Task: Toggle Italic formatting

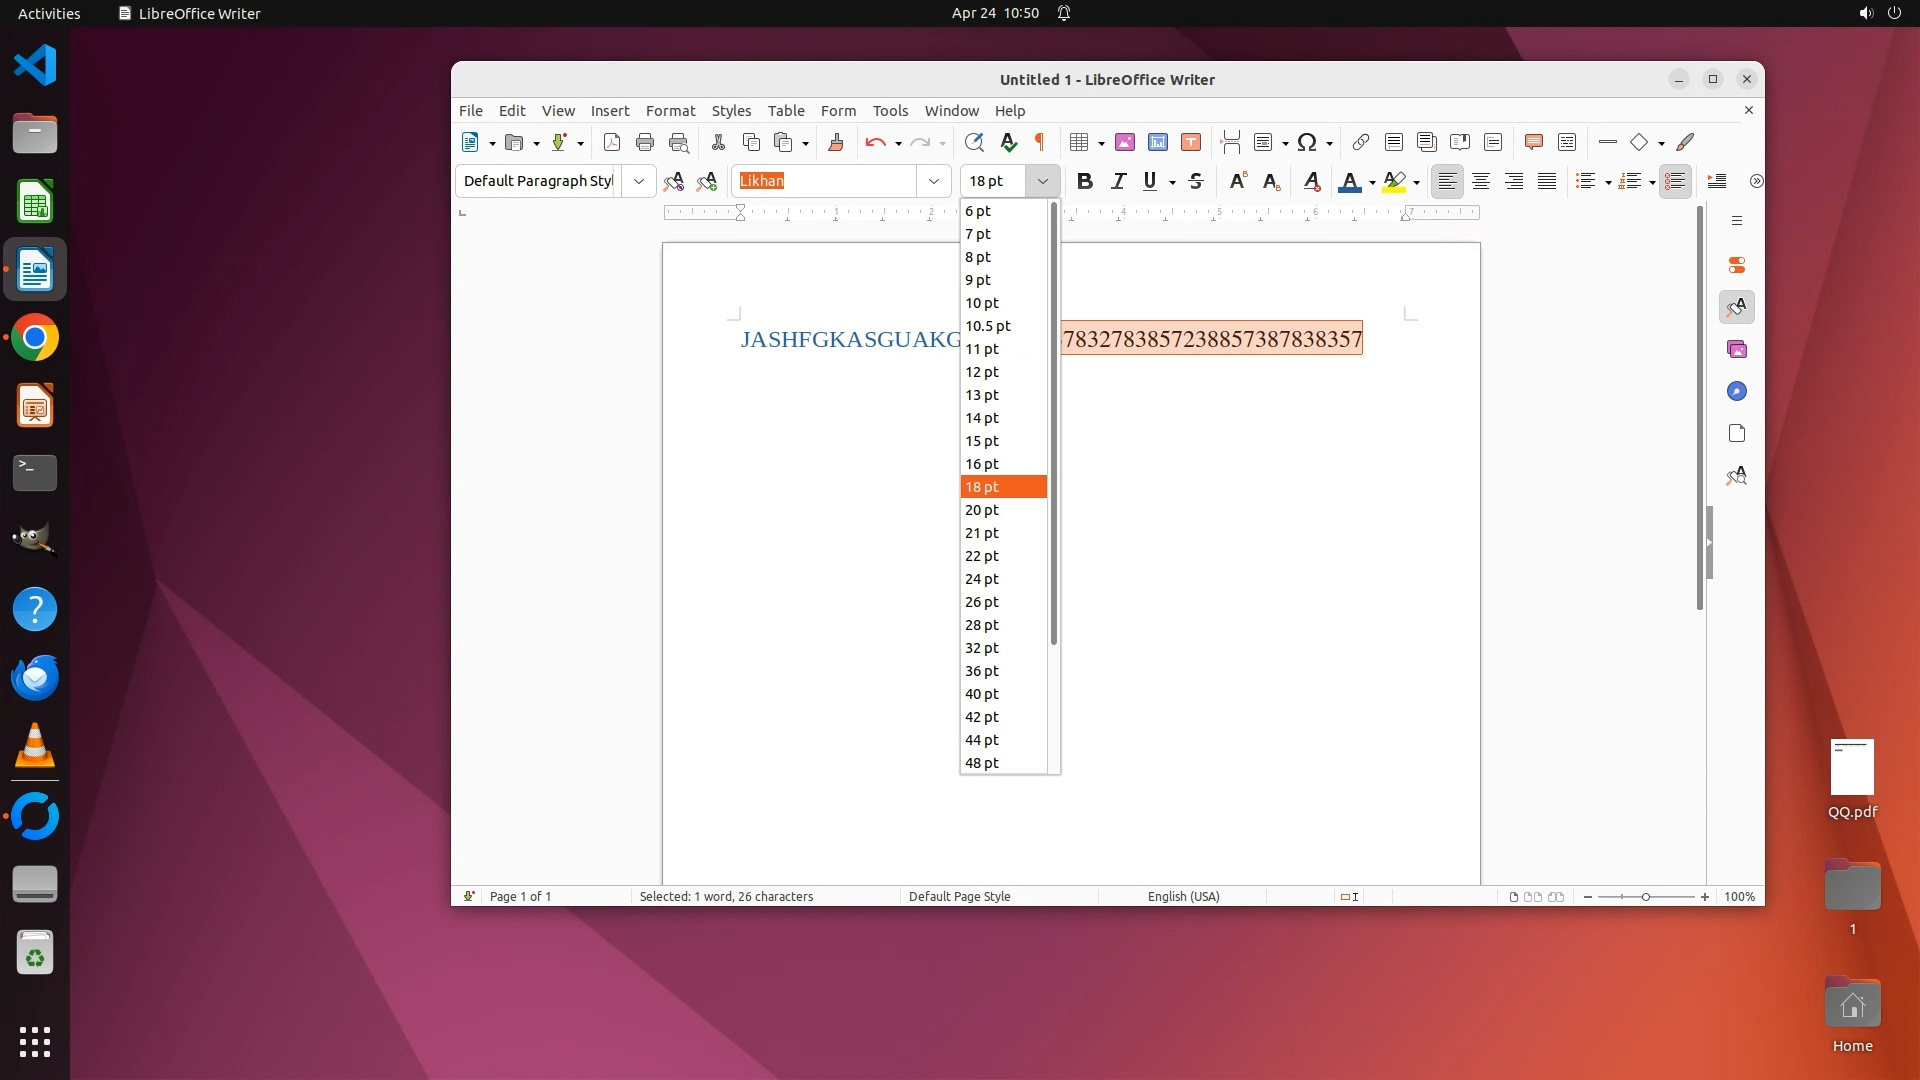Action: [x=1118, y=181]
